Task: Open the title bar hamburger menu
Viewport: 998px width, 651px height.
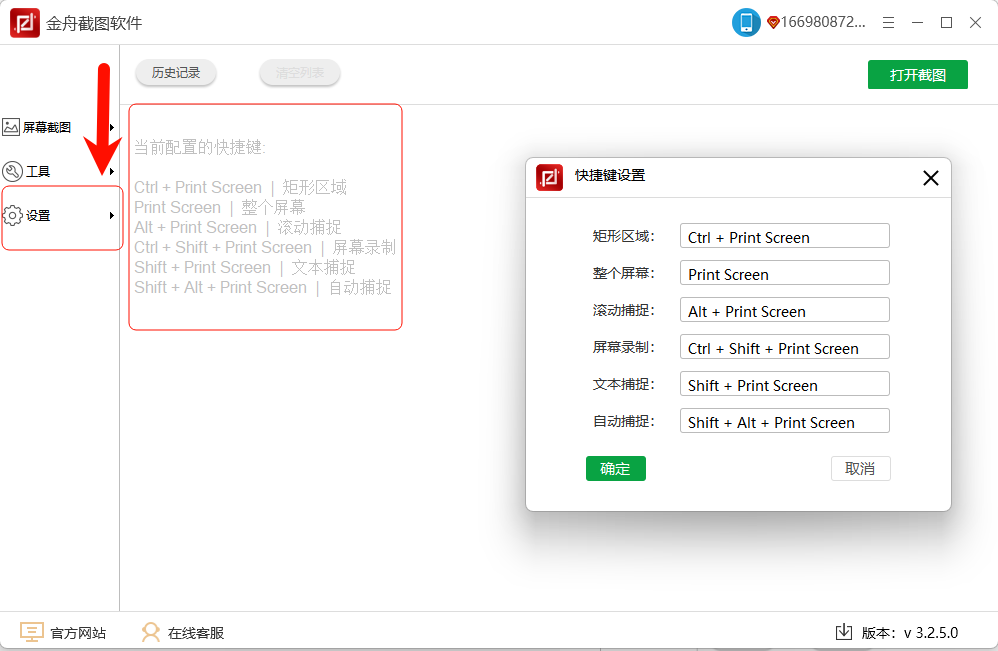Action: click(887, 22)
